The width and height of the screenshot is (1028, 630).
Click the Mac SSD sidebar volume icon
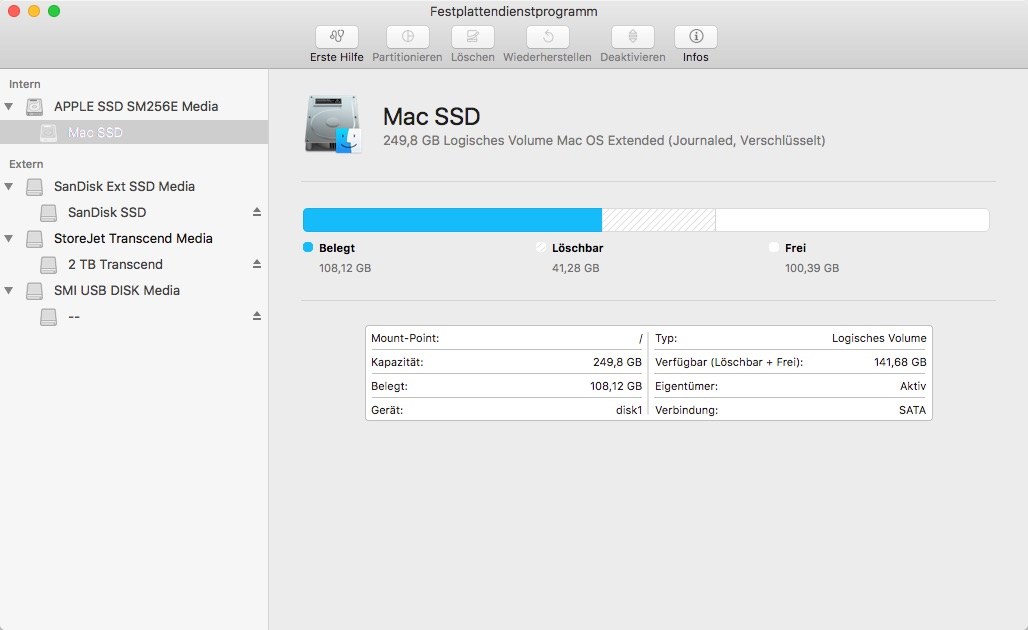tap(49, 133)
